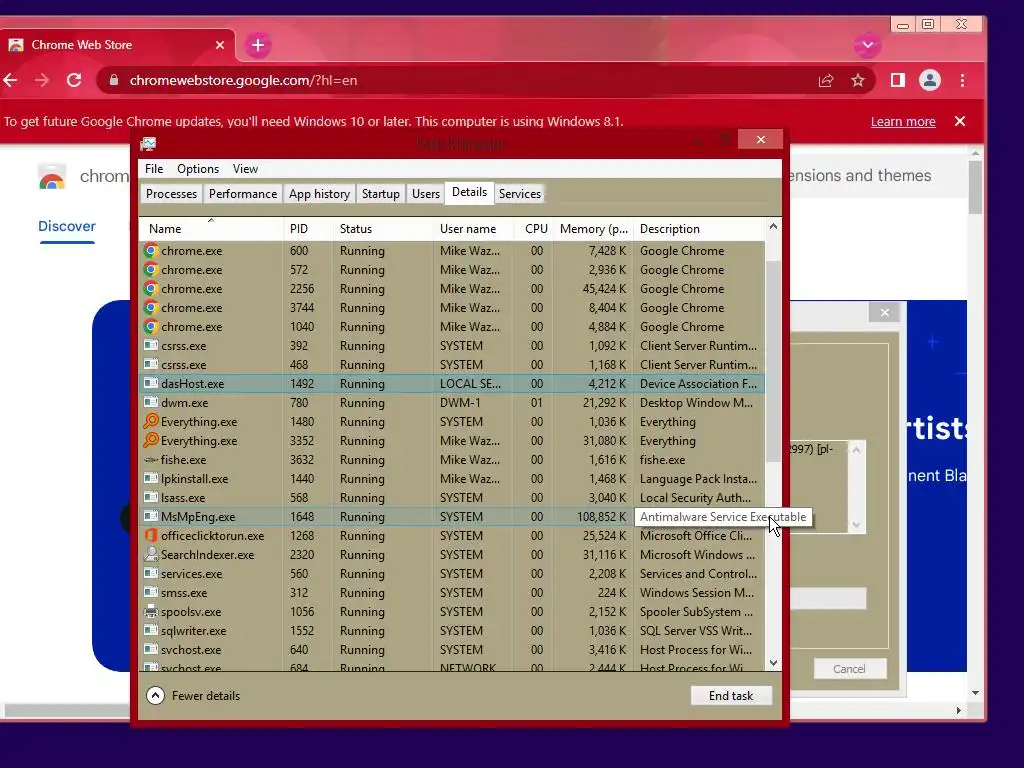This screenshot has width=1024, height=768.
Task: Close the Chrome Web Store tab
Action: pyautogui.click(x=220, y=45)
